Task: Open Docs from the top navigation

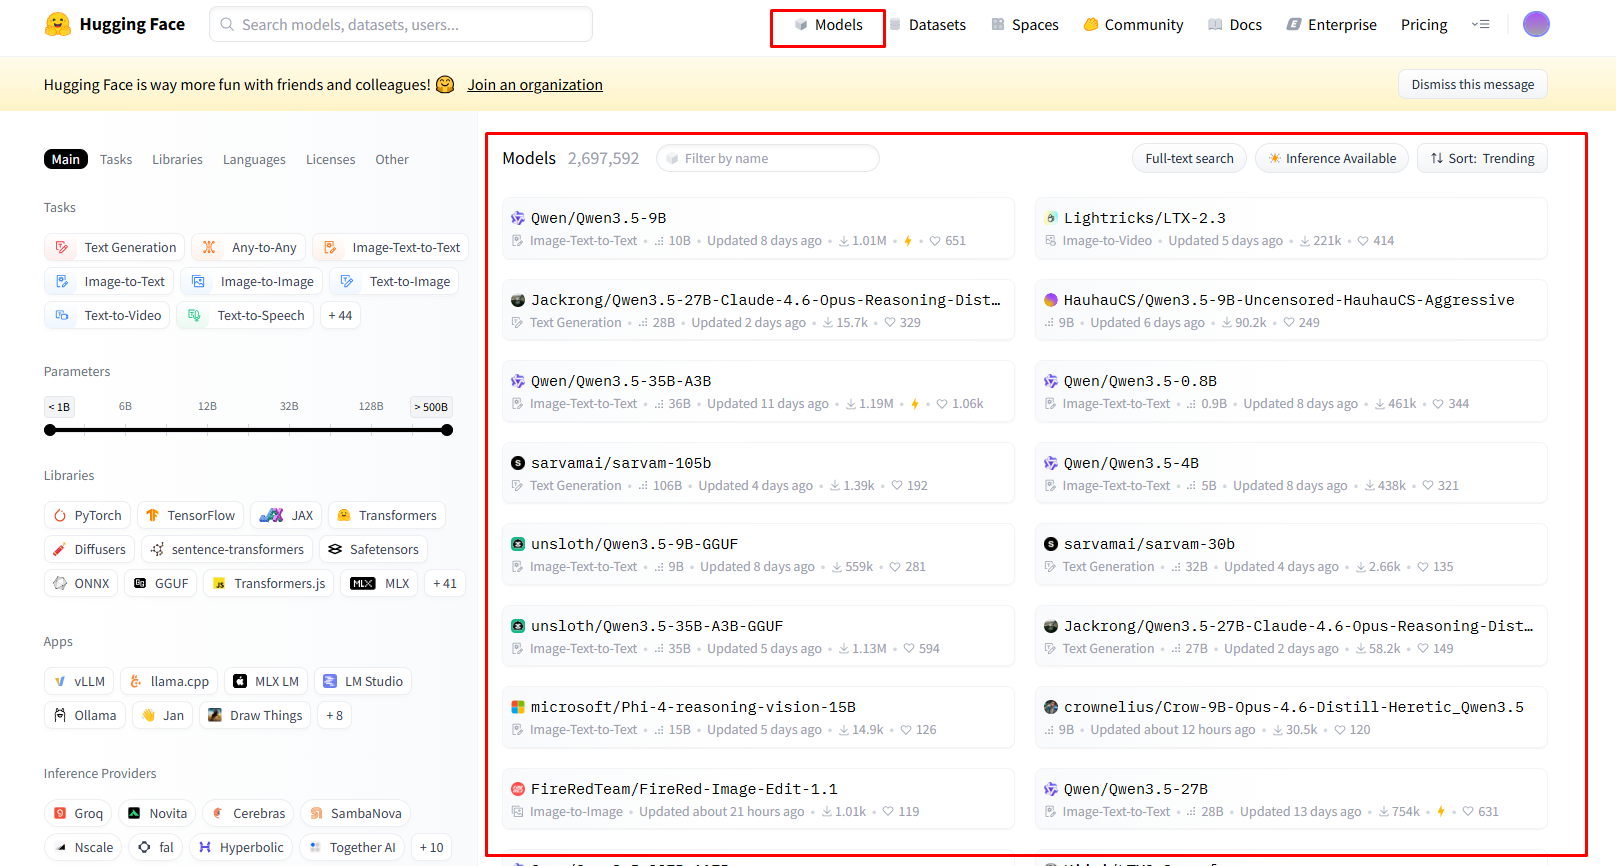Action: [1235, 25]
